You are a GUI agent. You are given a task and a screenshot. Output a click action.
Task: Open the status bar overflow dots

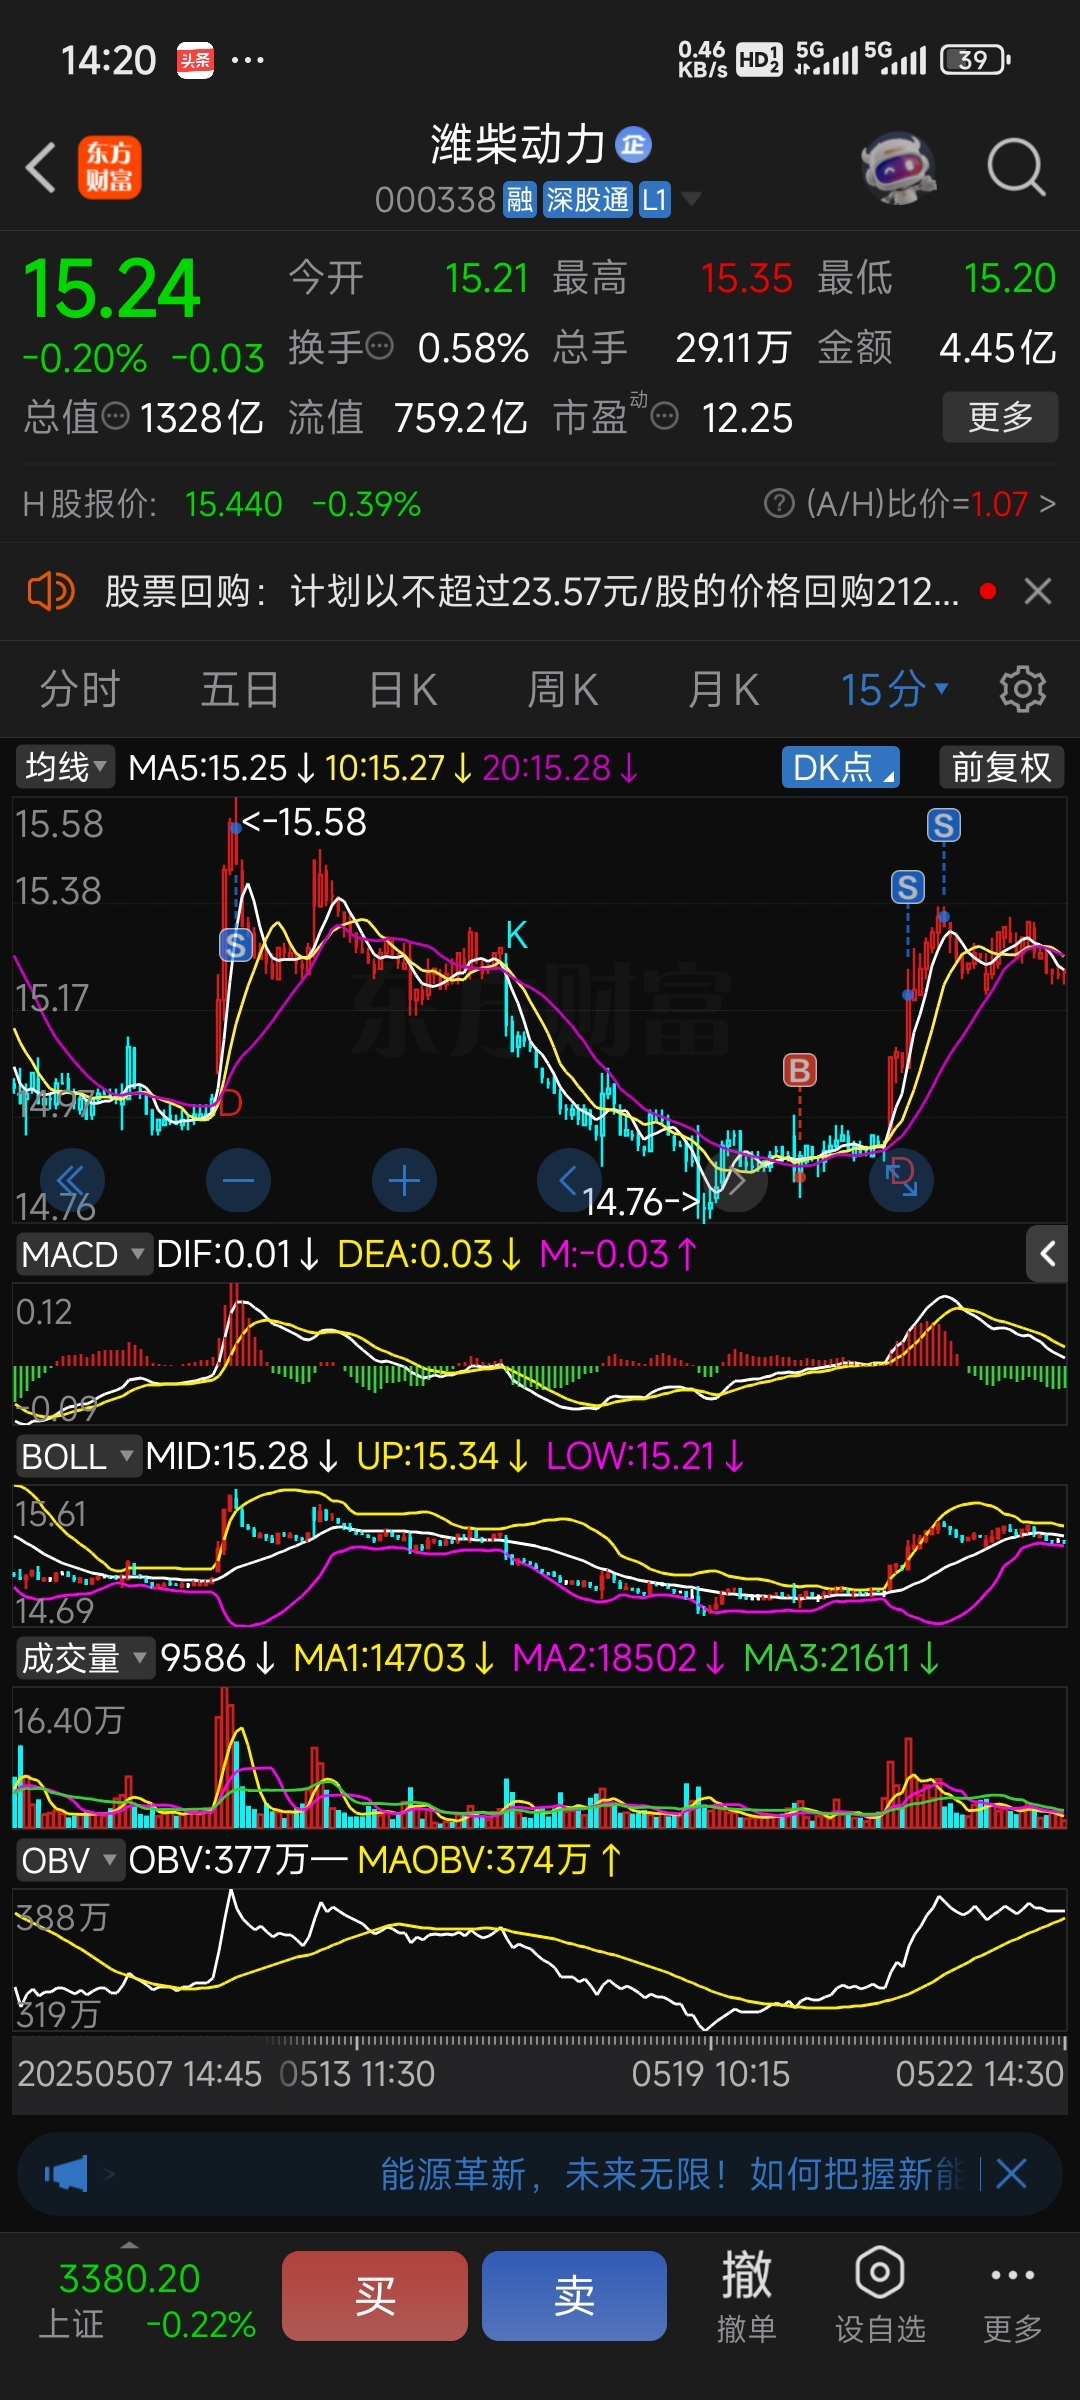point(248,61)
